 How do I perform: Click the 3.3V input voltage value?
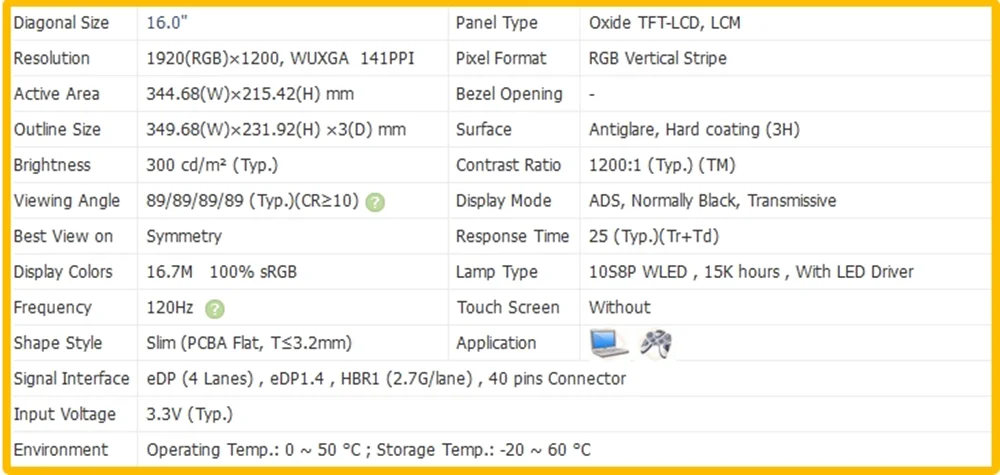pyautogui.click(x=189, y=415)
